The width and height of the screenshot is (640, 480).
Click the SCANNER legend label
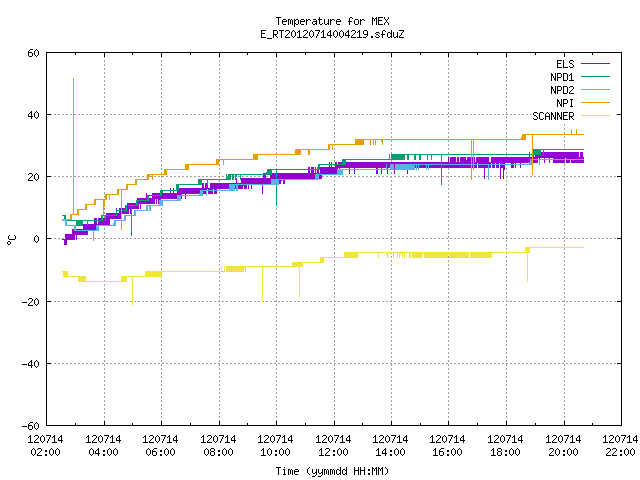(553, 116)
